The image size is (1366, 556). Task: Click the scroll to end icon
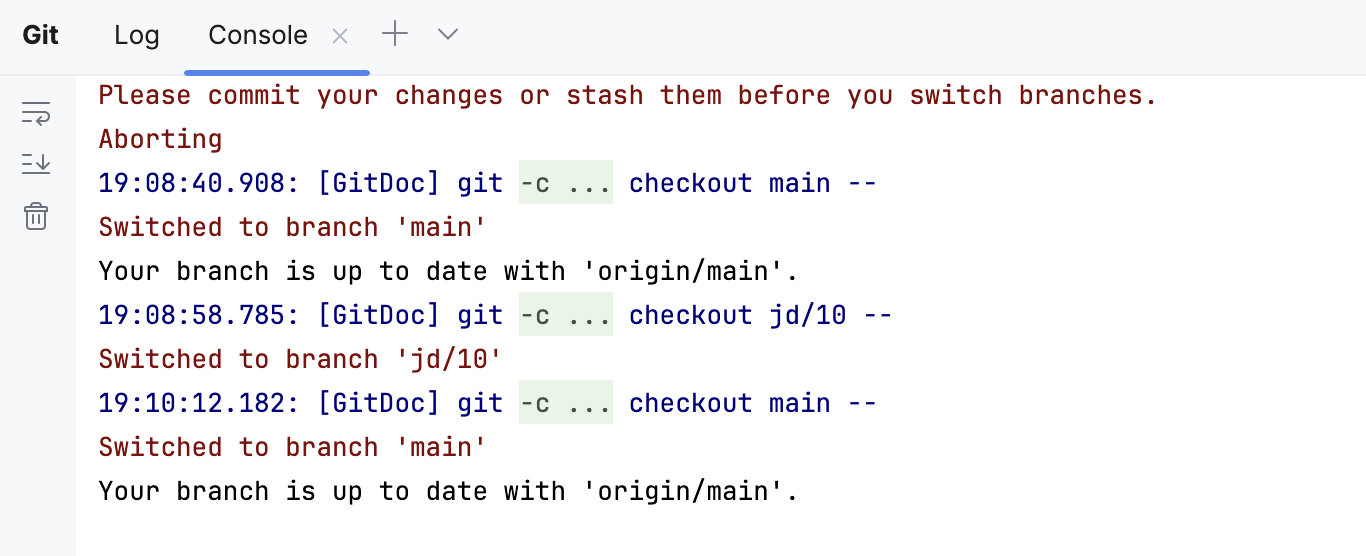click(x=36, y=163)
